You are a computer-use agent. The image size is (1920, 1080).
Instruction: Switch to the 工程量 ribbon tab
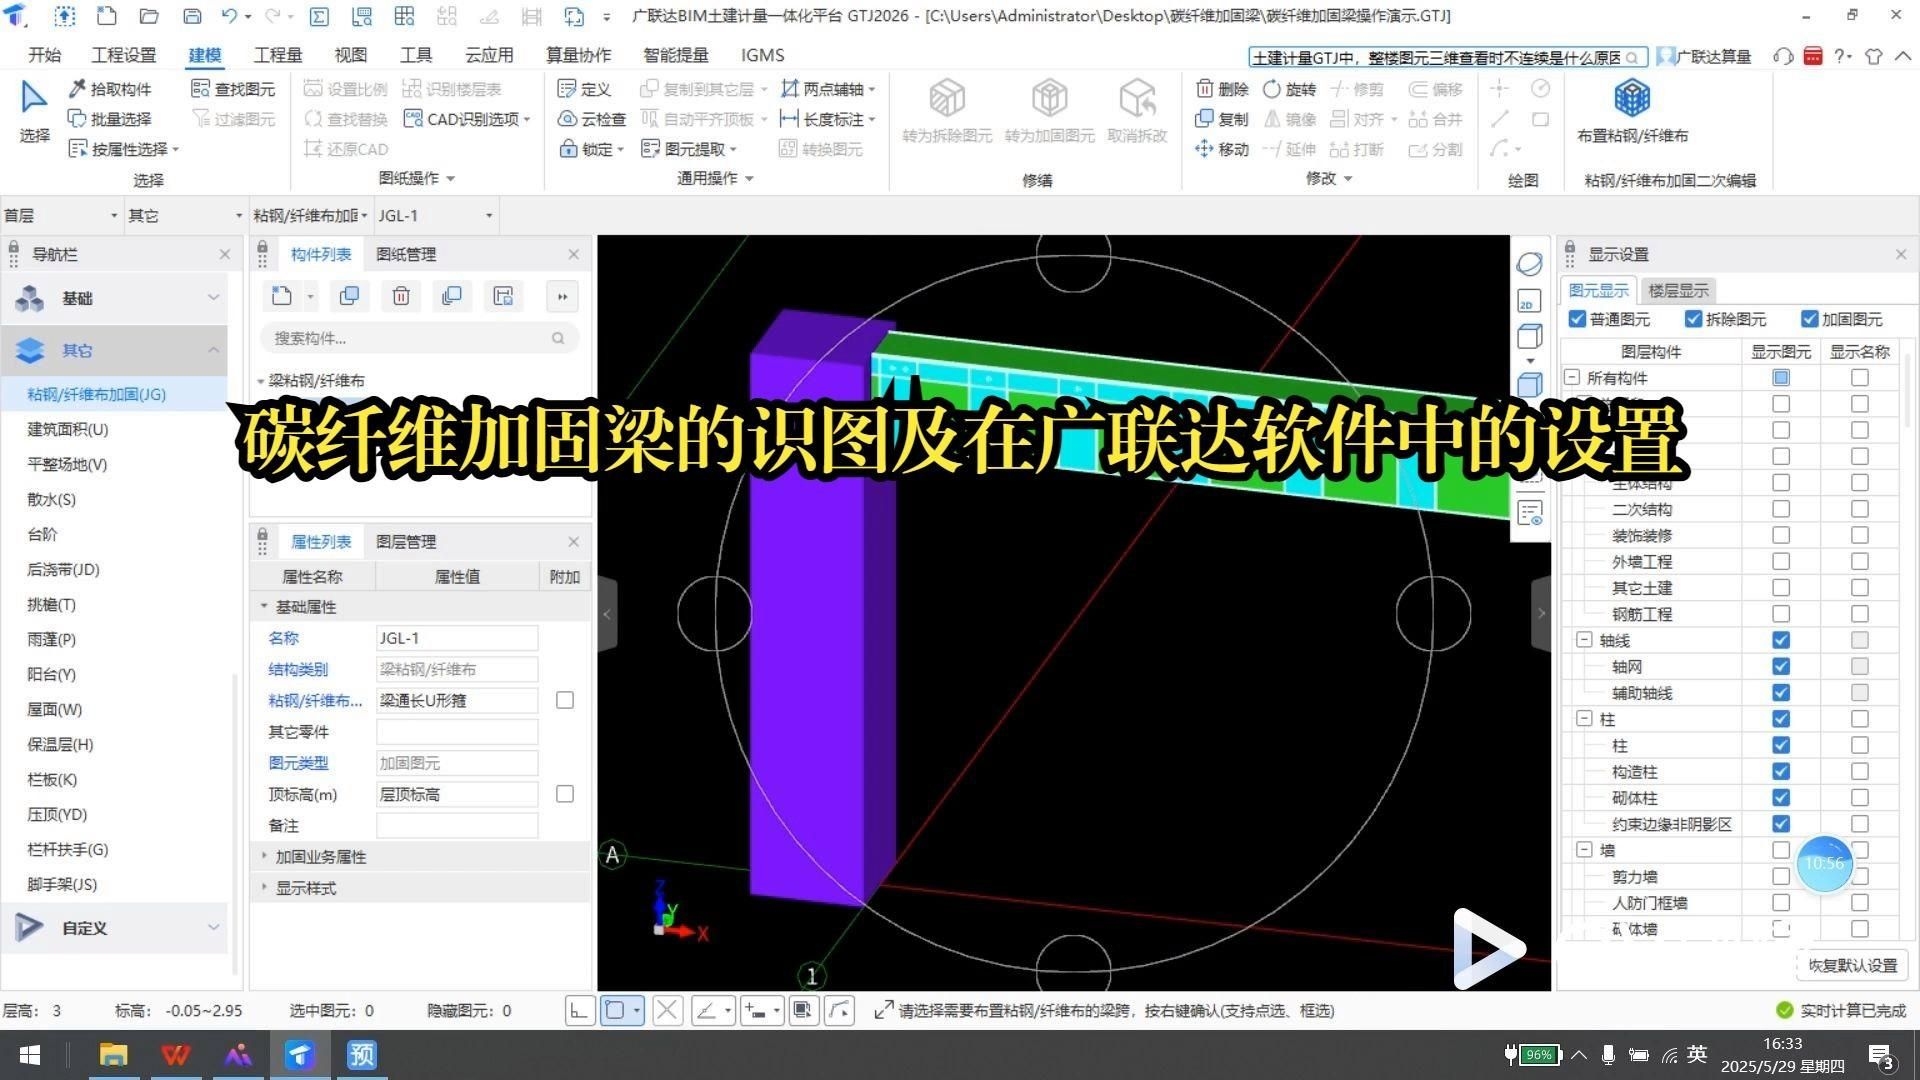pos(277,55)
